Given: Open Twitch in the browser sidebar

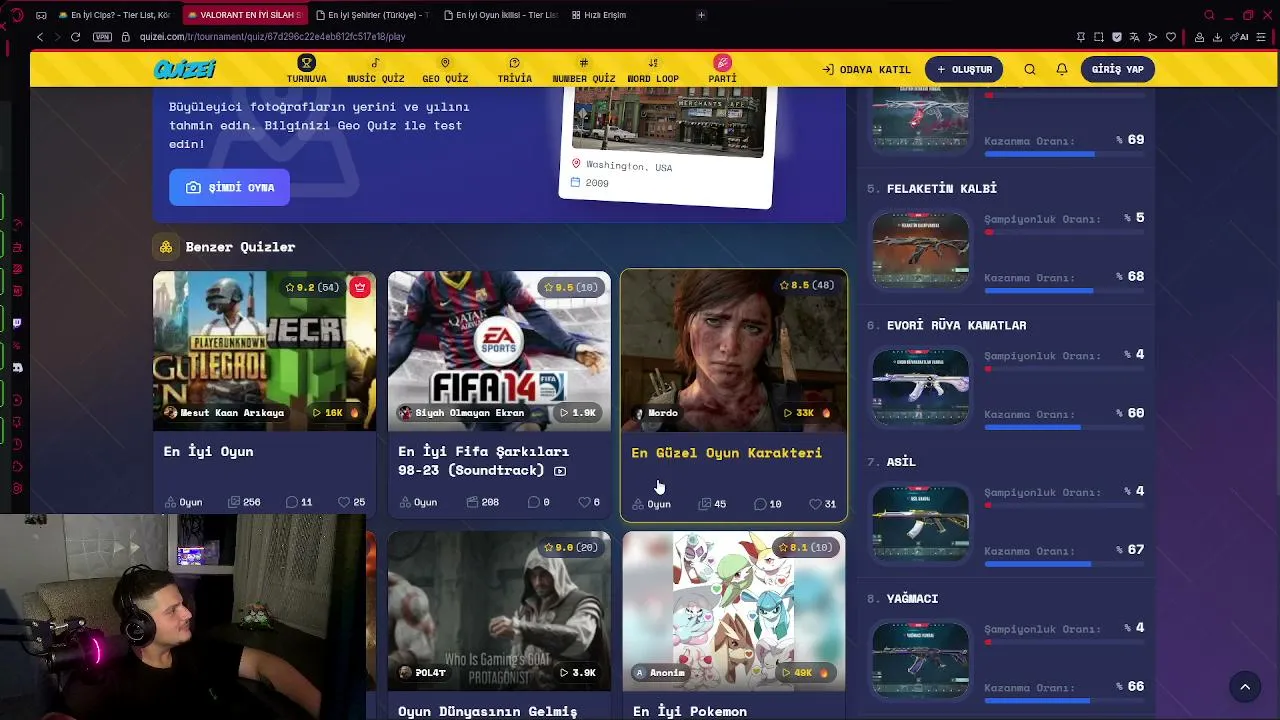Looking at the screenshot, I should pyautogui.click(x=17, y=323).
